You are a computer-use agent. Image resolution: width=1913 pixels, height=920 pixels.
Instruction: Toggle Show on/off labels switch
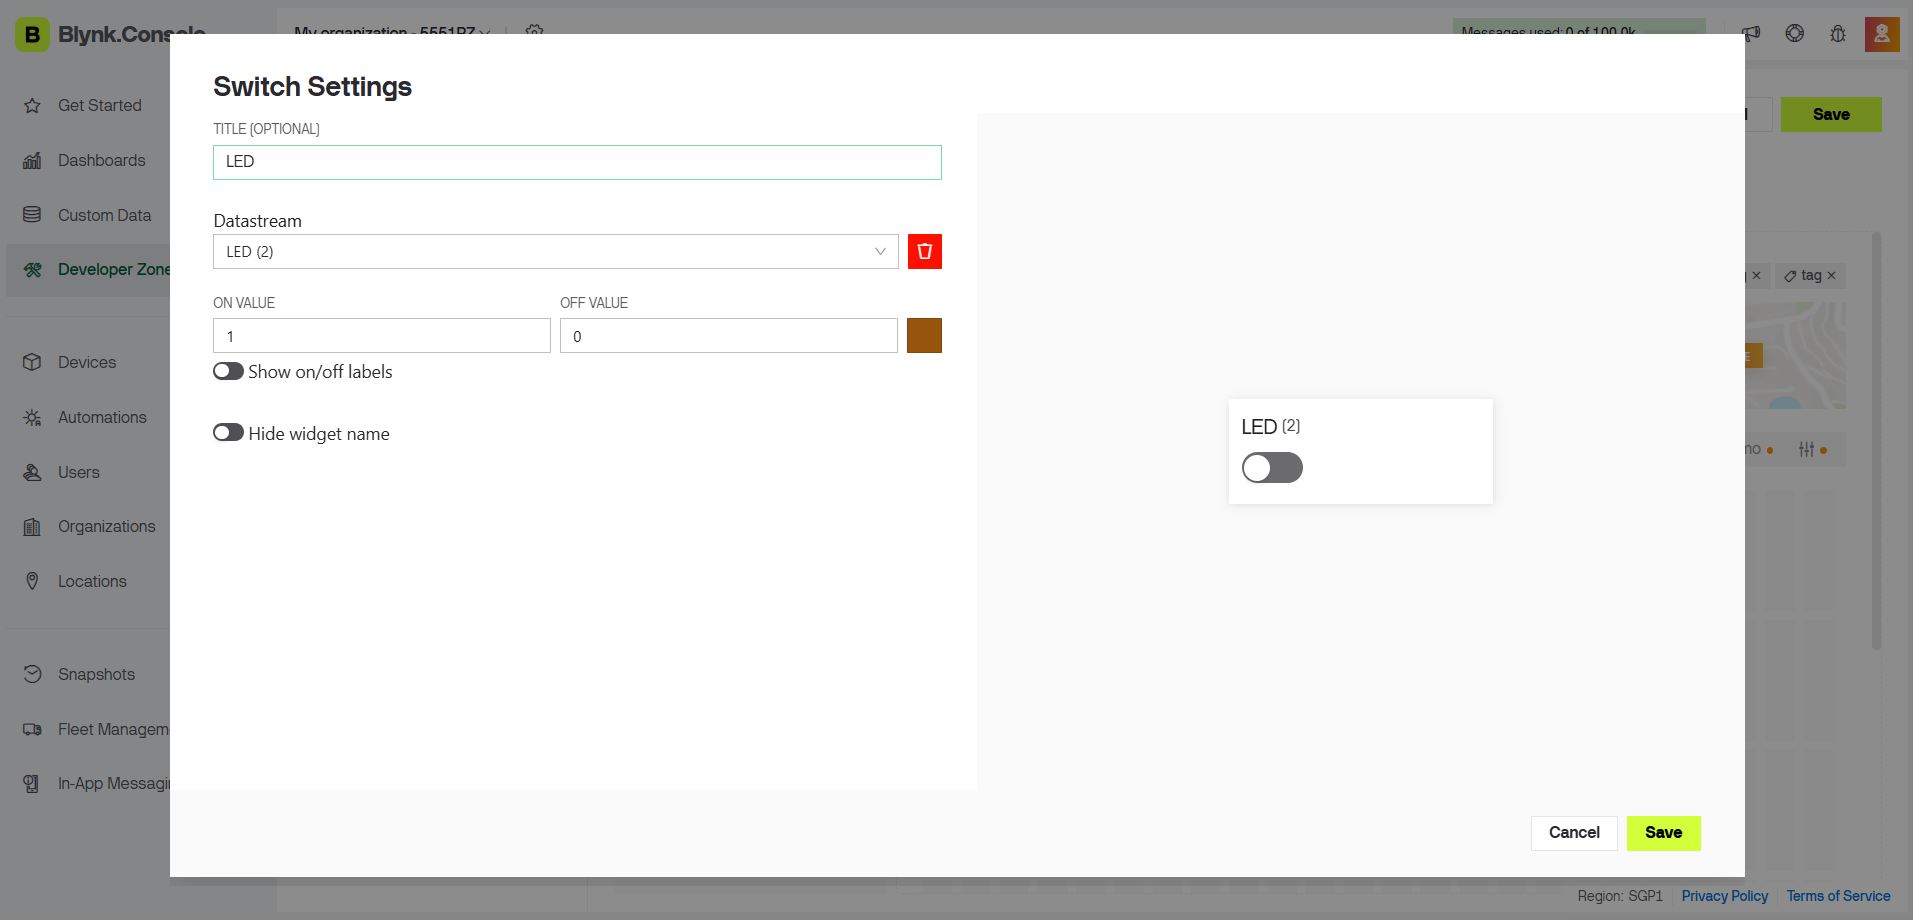pyautogui.click(x=228, y=371)
